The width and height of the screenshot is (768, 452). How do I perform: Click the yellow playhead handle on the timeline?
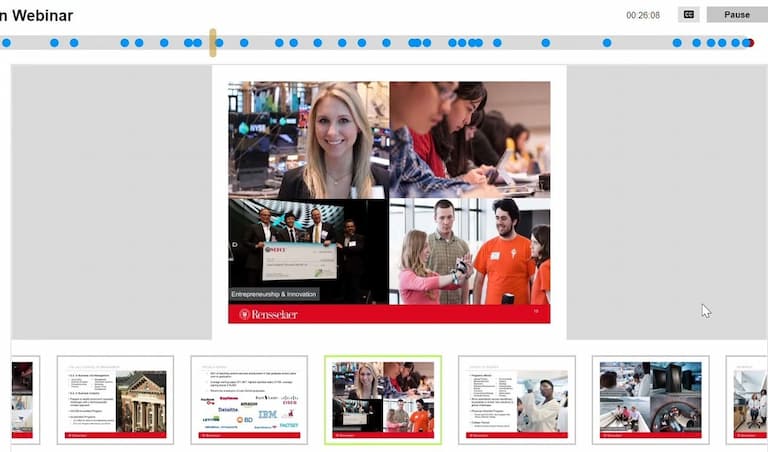(x=213, y=43)
